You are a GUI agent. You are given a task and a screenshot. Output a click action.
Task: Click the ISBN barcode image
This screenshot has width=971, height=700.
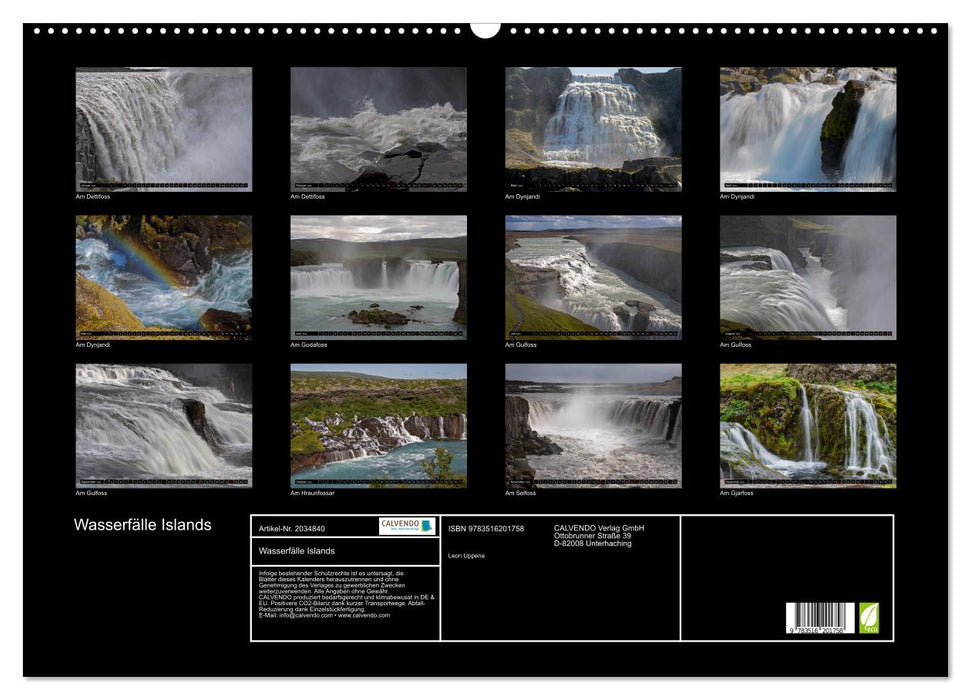pos(820,618)
